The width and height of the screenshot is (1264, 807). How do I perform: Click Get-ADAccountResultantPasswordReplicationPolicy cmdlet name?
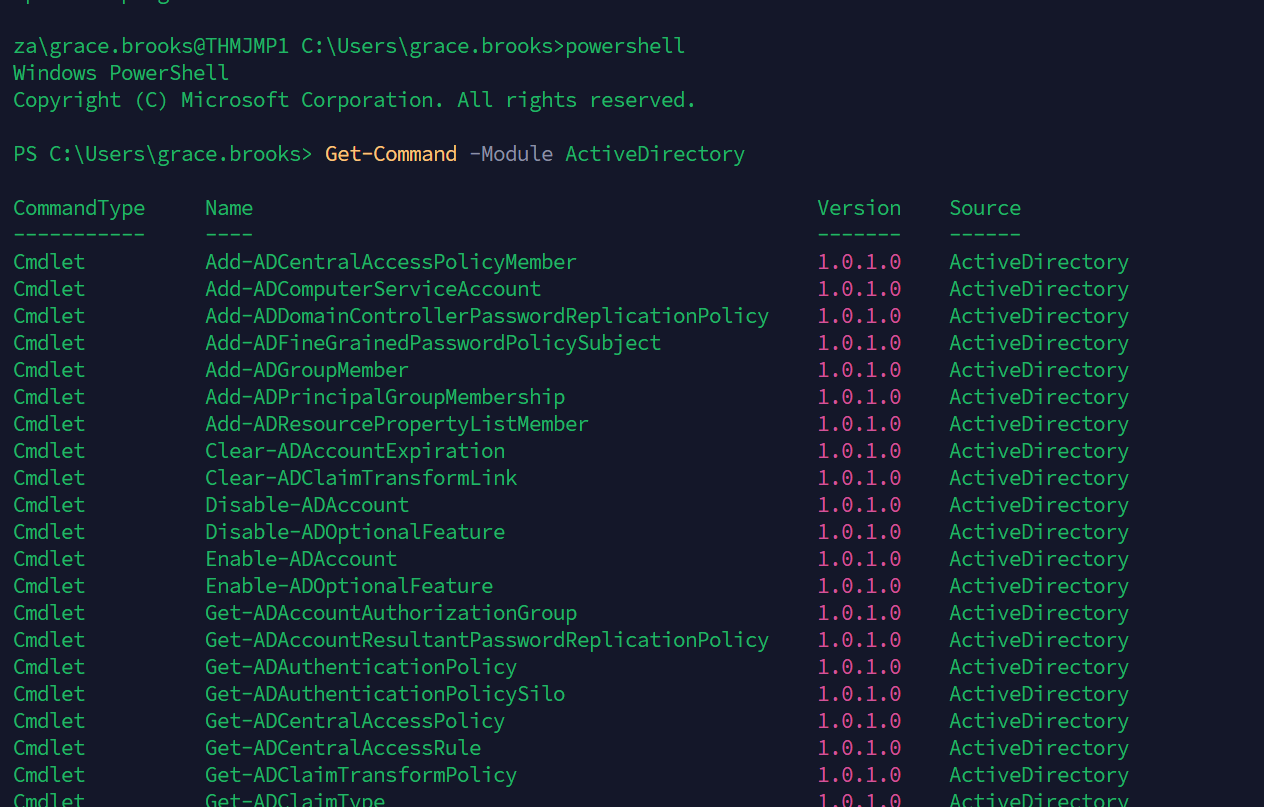point(487,640)
